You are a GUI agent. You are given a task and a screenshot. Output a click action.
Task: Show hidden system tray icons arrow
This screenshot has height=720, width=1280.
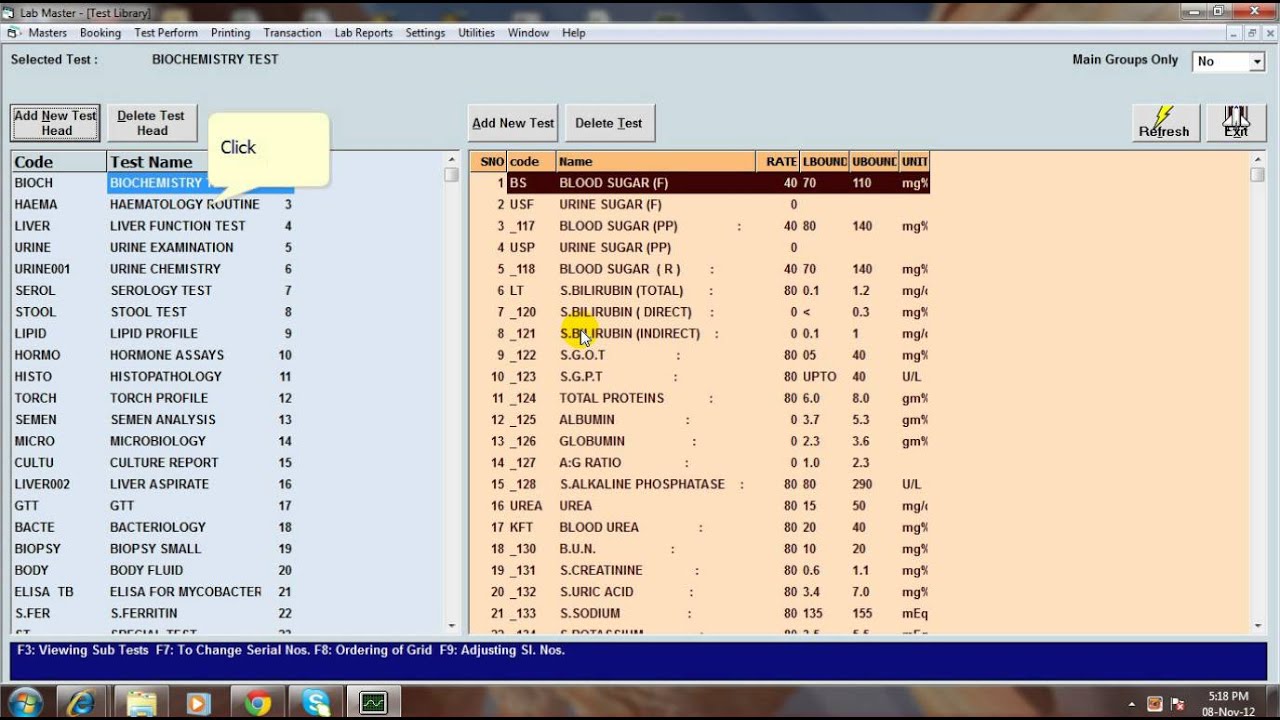1132,703
